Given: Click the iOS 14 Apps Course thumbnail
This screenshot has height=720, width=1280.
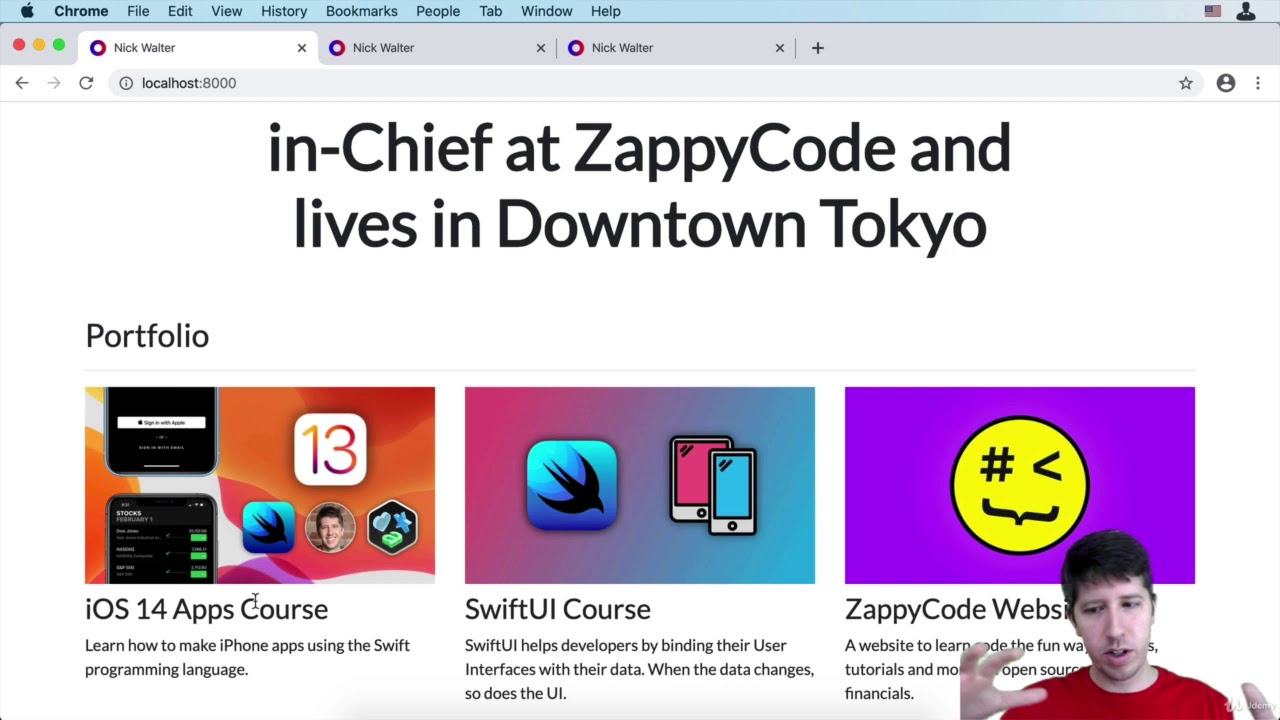Looking at the screenshot, I should click(260, 485).
